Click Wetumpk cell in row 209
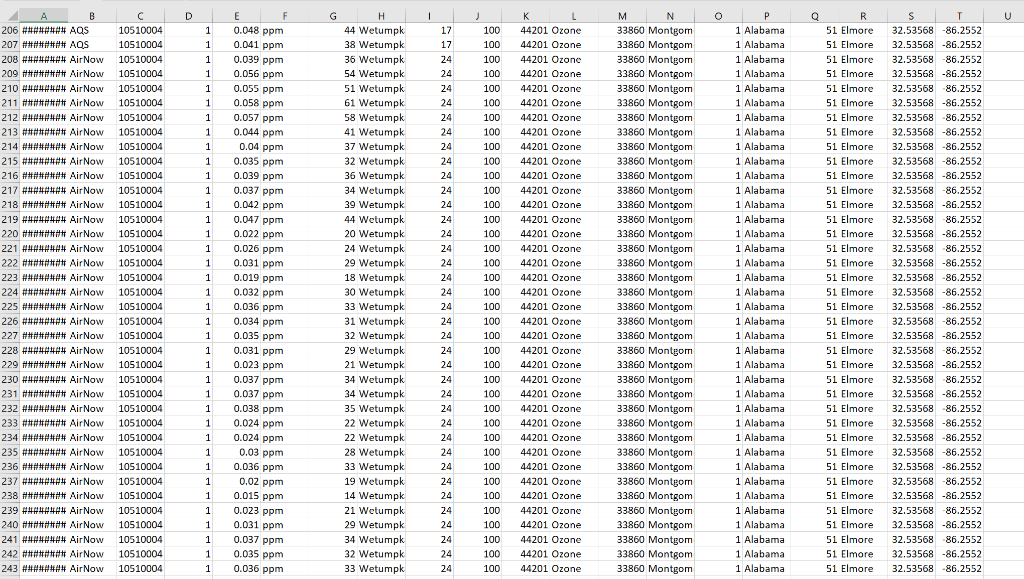 (381, 74)
